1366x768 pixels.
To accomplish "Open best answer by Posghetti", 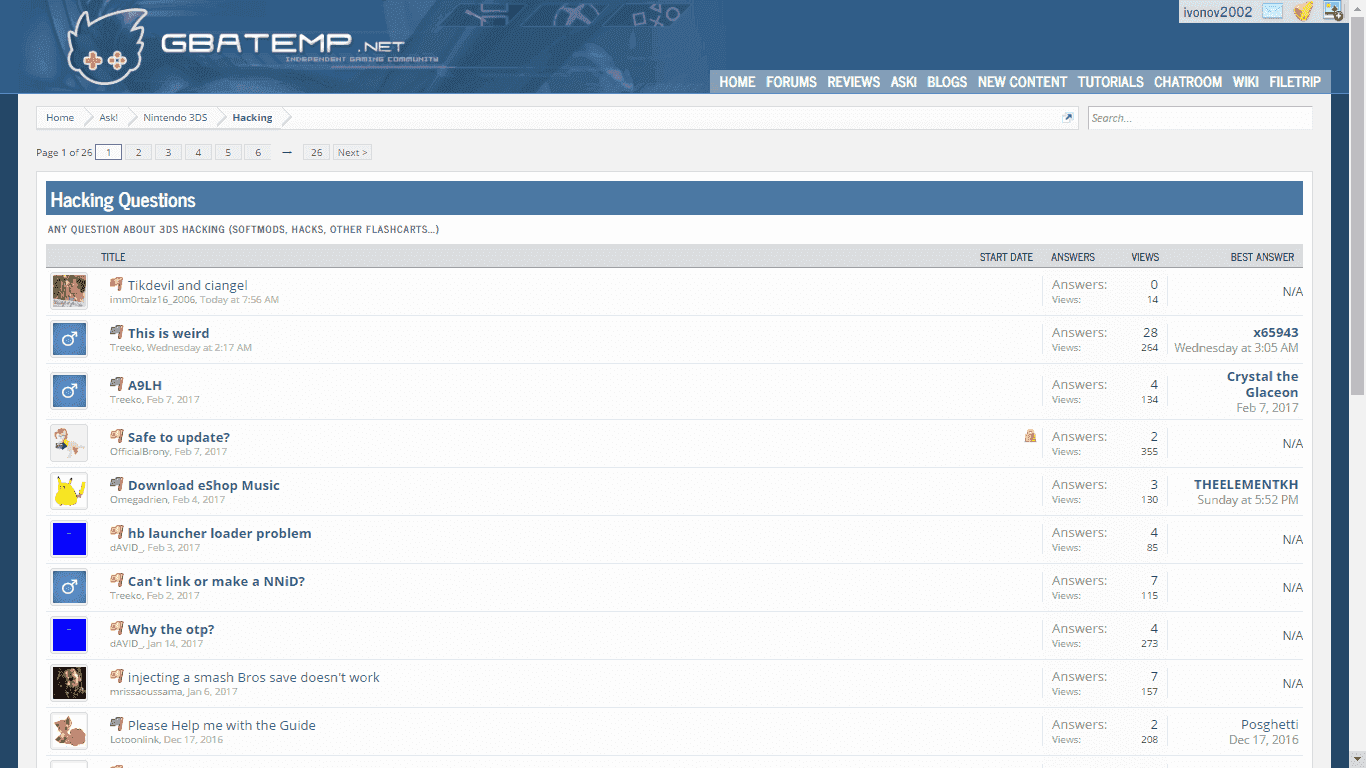I will pos(1270,724).
